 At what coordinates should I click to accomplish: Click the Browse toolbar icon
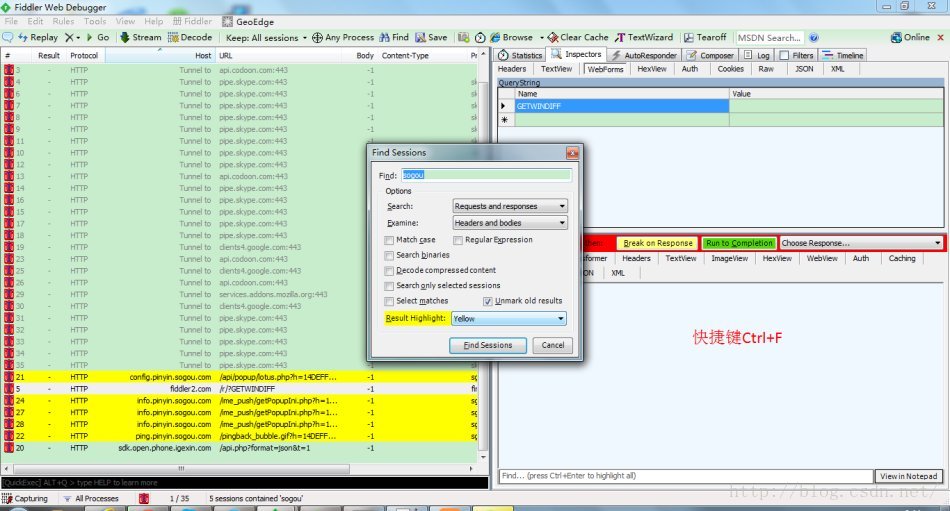(495, 38)
